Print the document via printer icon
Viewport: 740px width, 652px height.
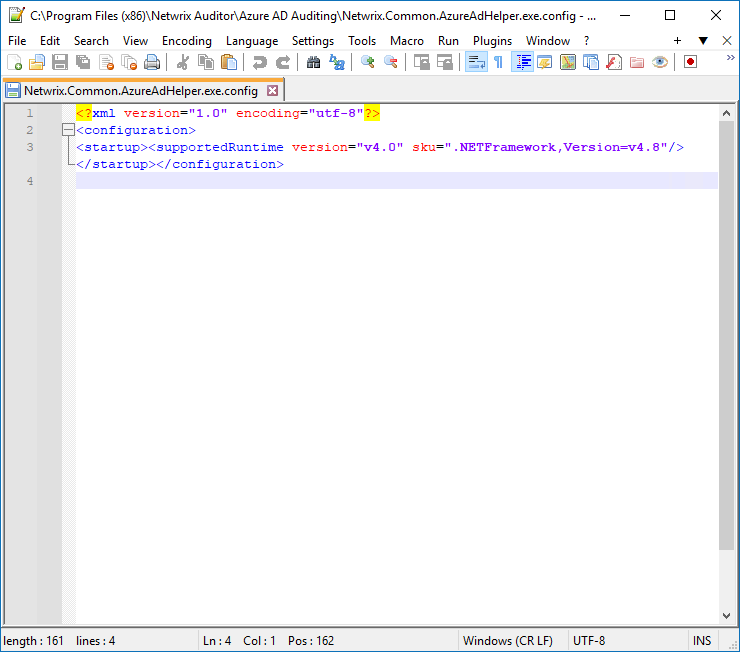tap(152, 62)
